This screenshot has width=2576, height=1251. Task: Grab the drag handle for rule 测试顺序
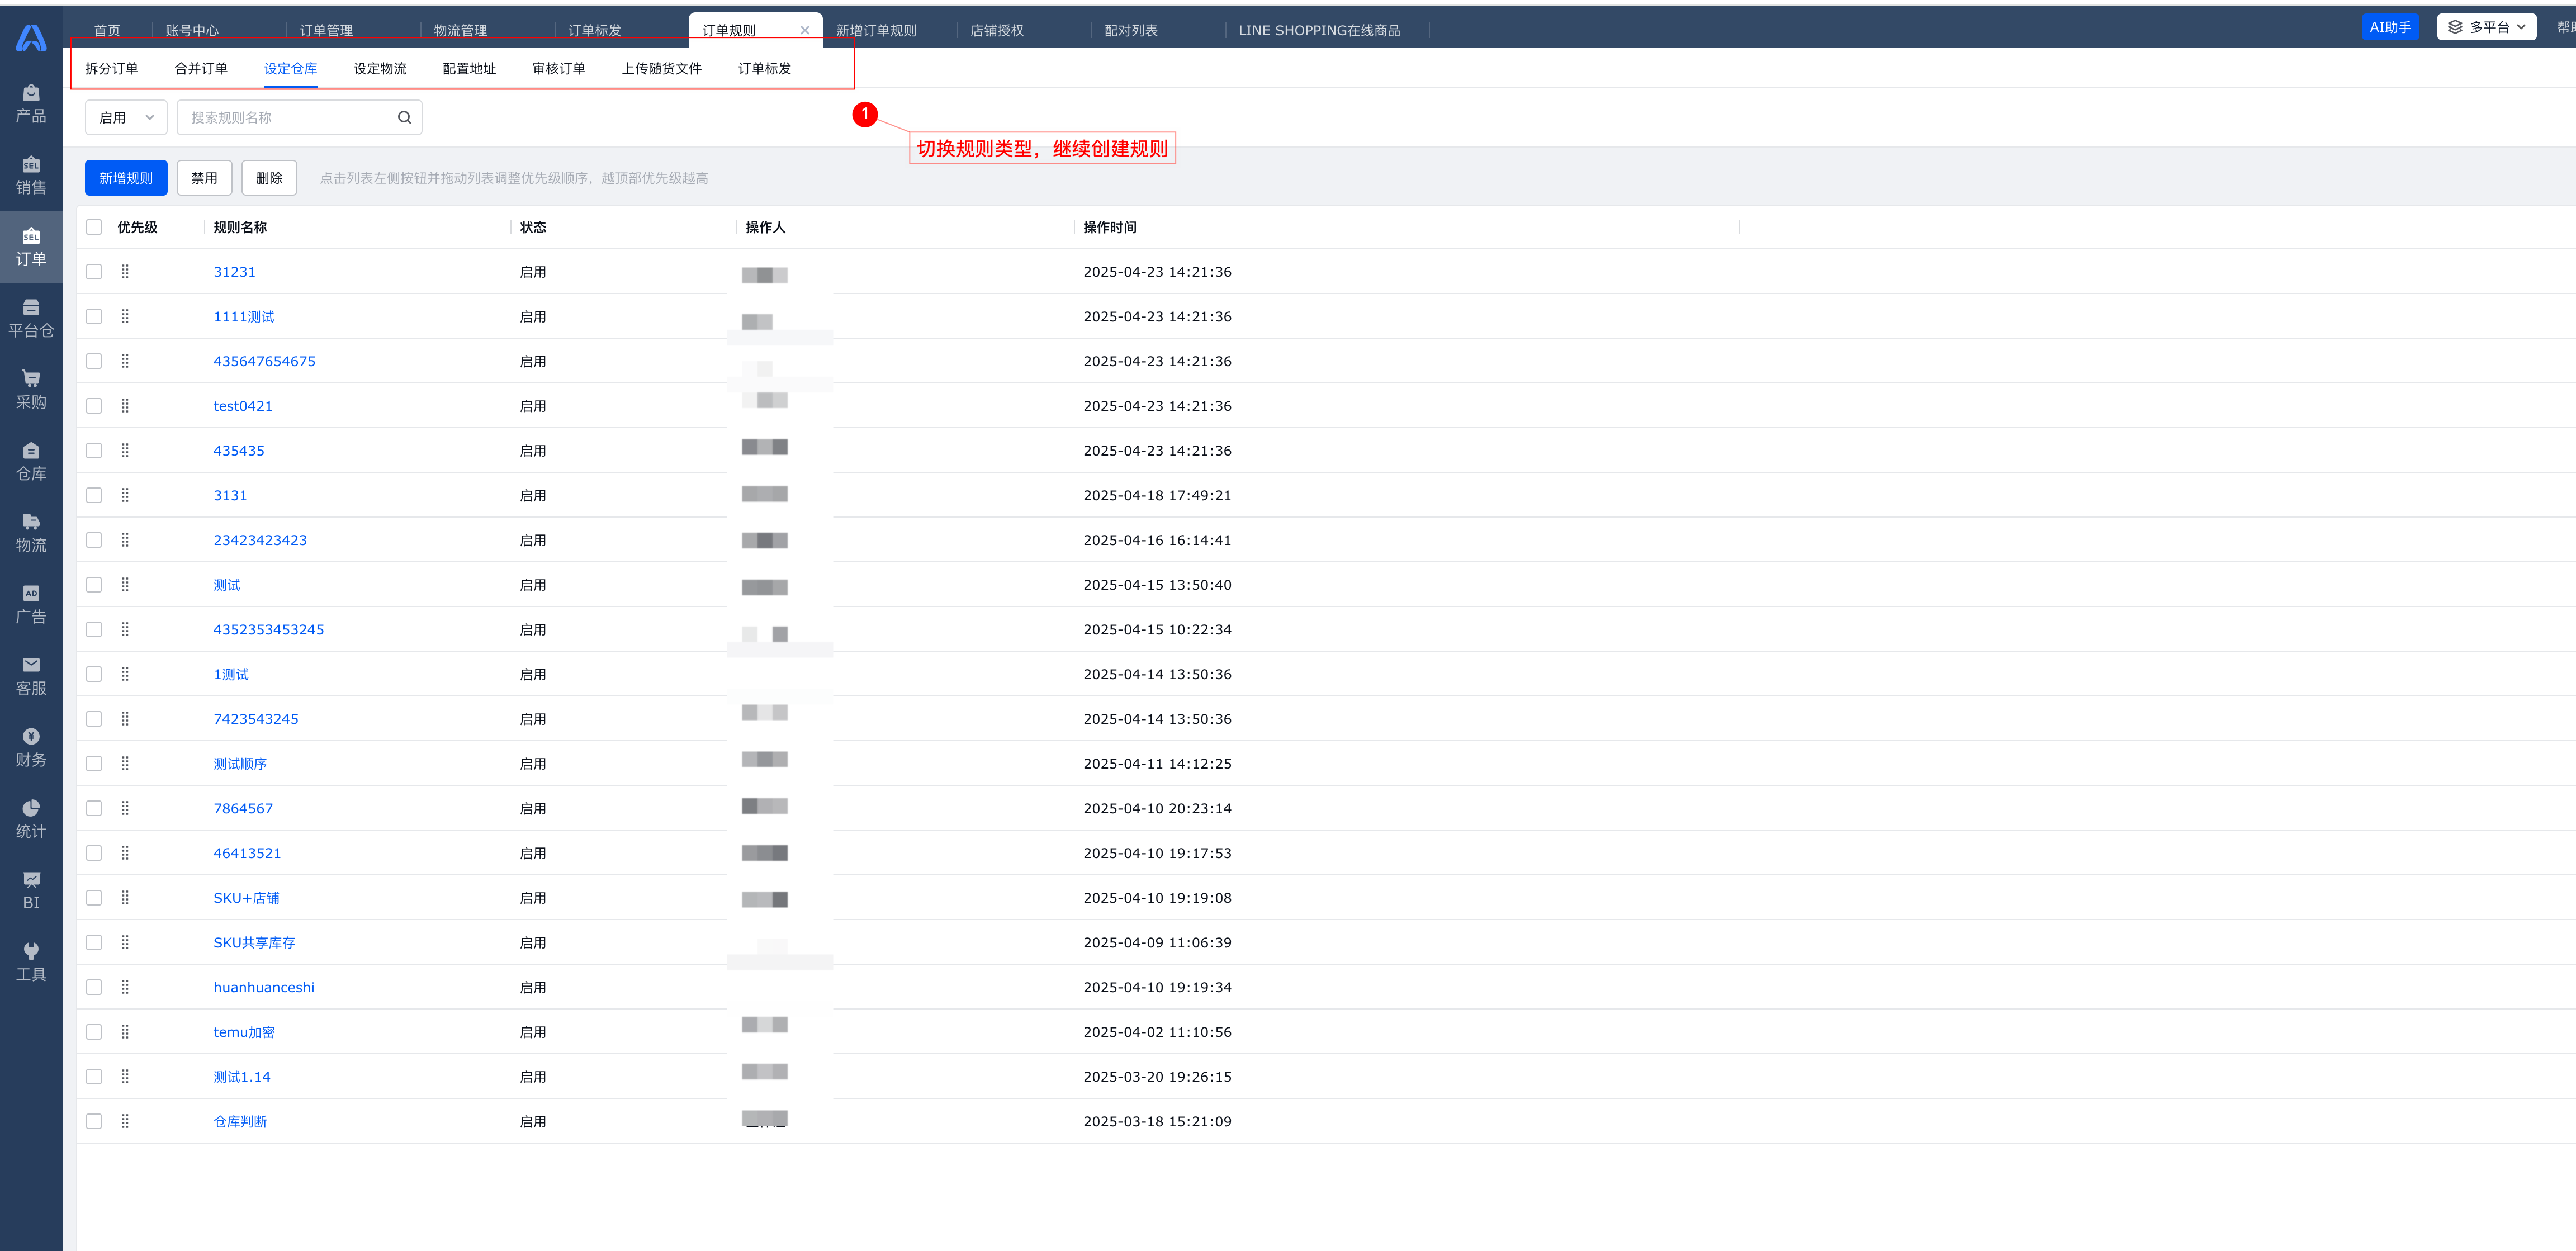tap(125, 764)
